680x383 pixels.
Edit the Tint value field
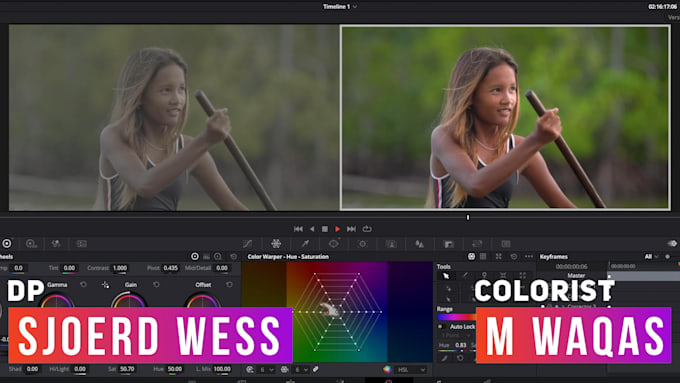coord(69,268)
